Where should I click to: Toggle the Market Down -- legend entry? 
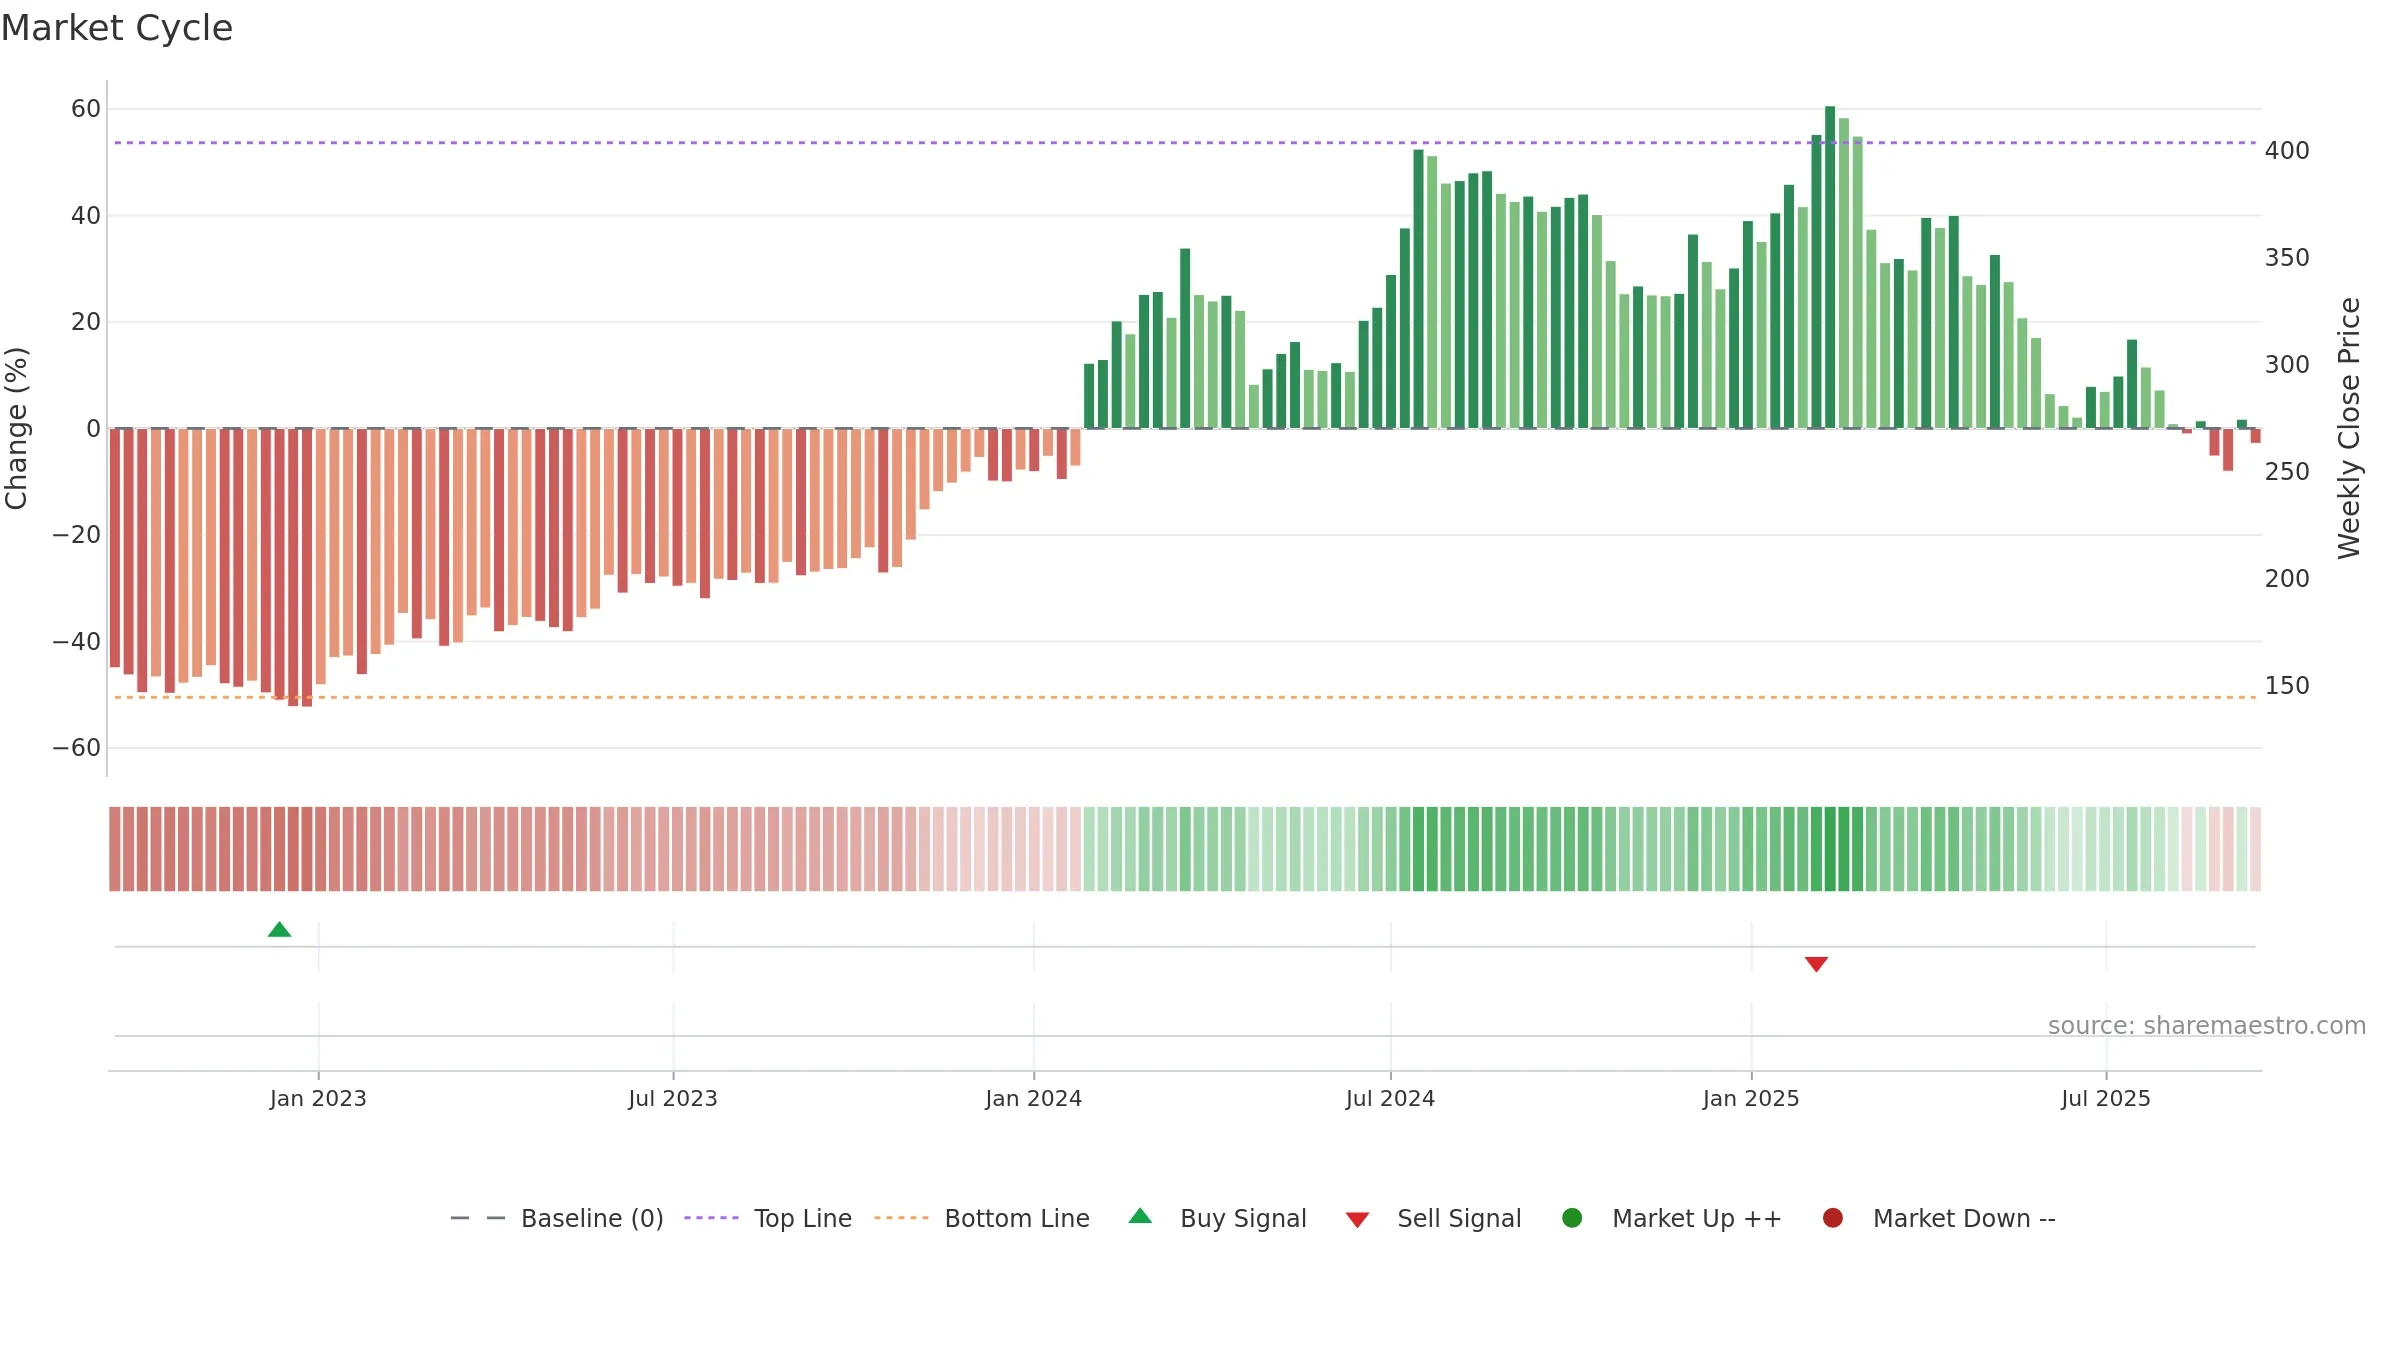(x=1939, y=1218)
